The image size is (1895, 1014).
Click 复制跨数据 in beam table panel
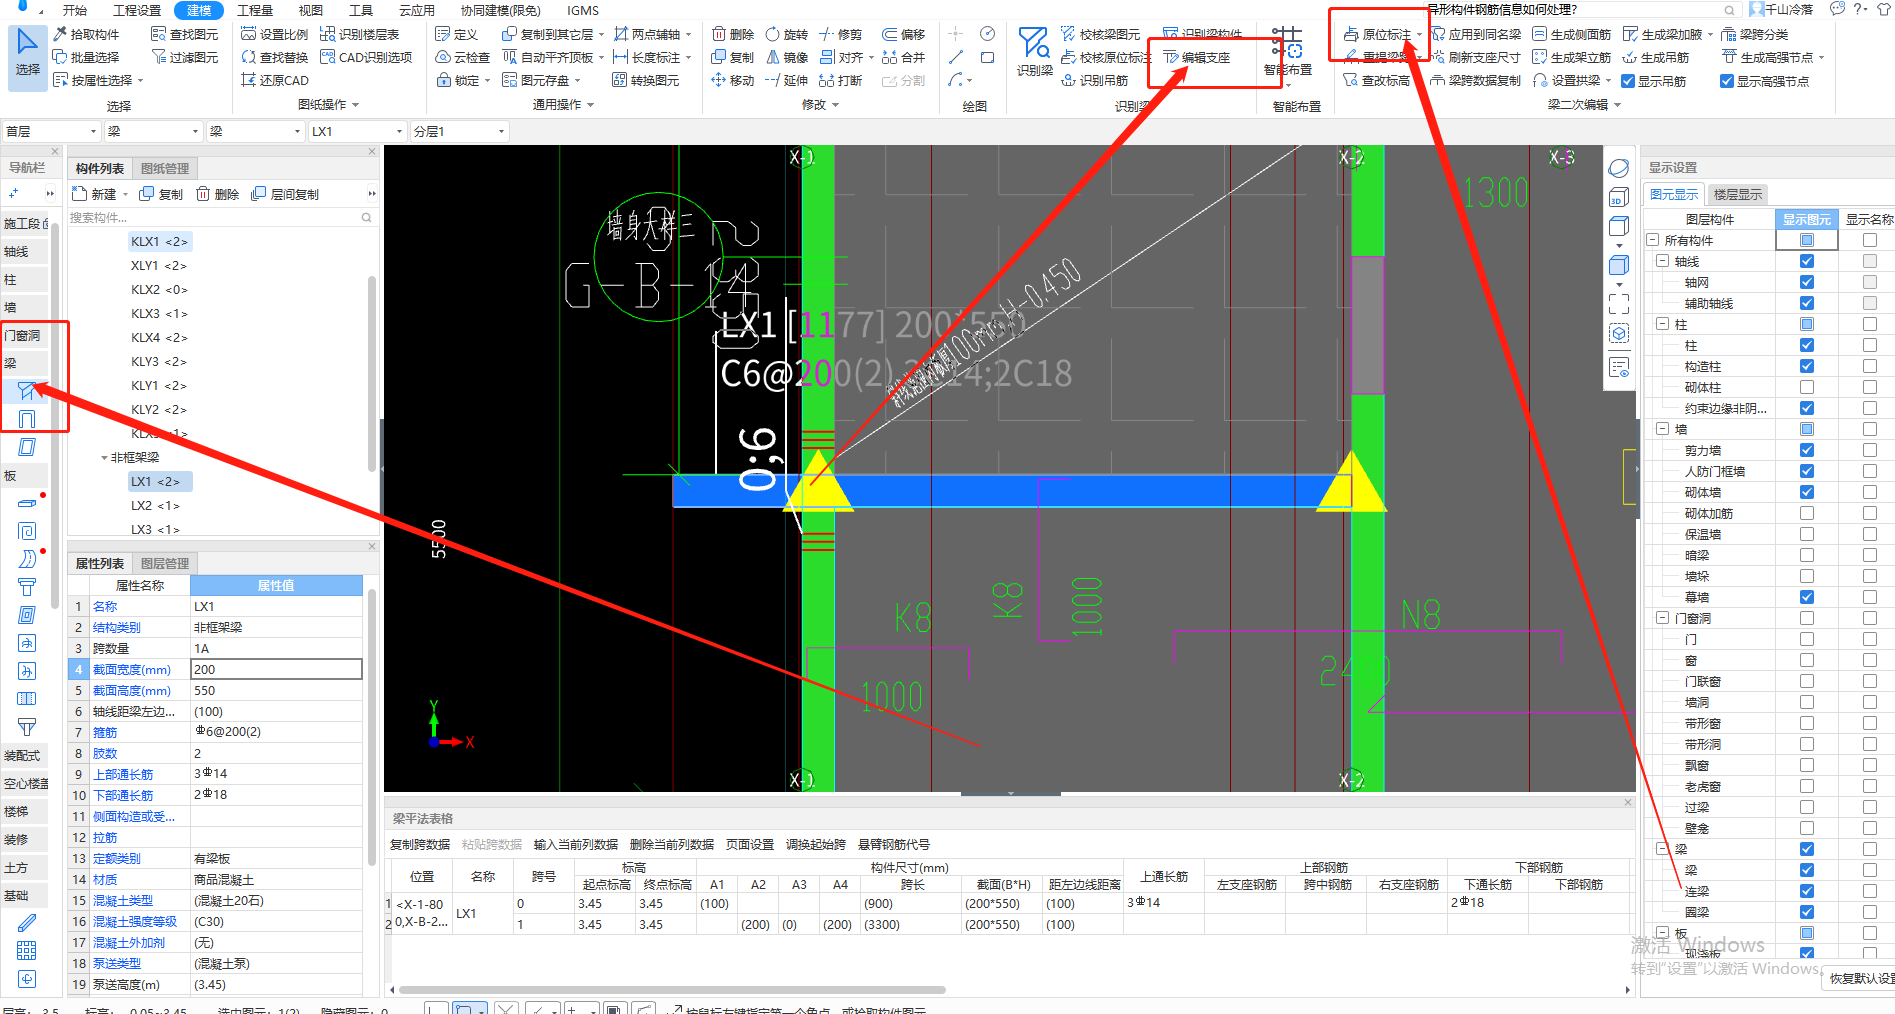pos(419,844)
